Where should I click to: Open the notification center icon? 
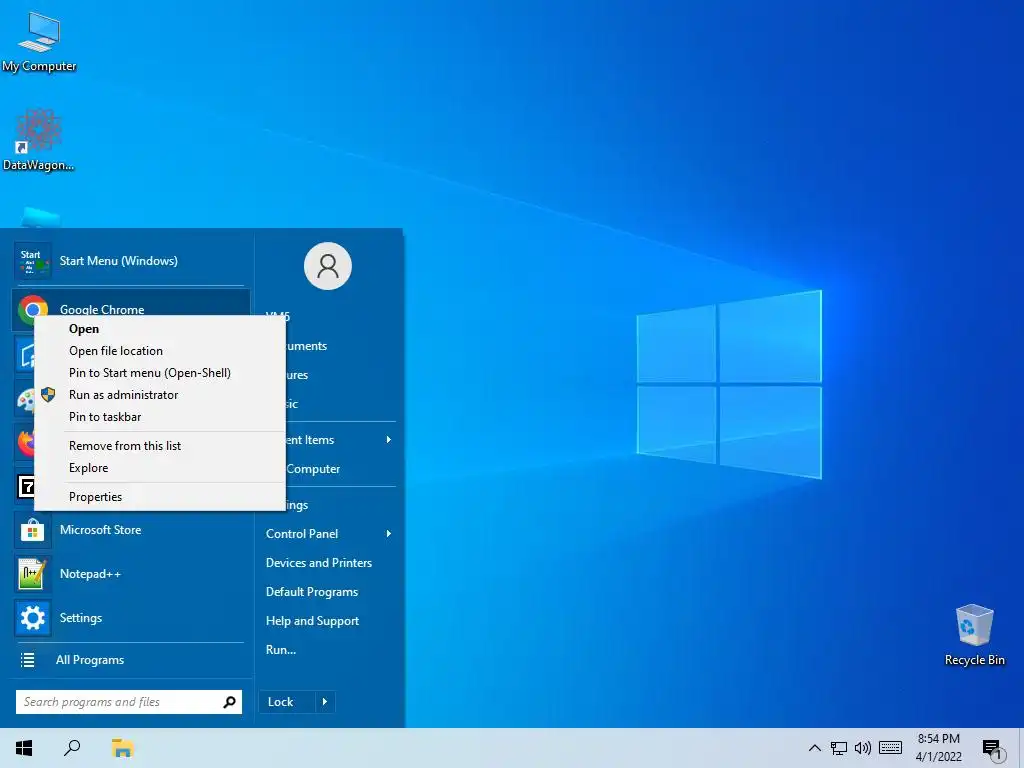coord(991,749)
